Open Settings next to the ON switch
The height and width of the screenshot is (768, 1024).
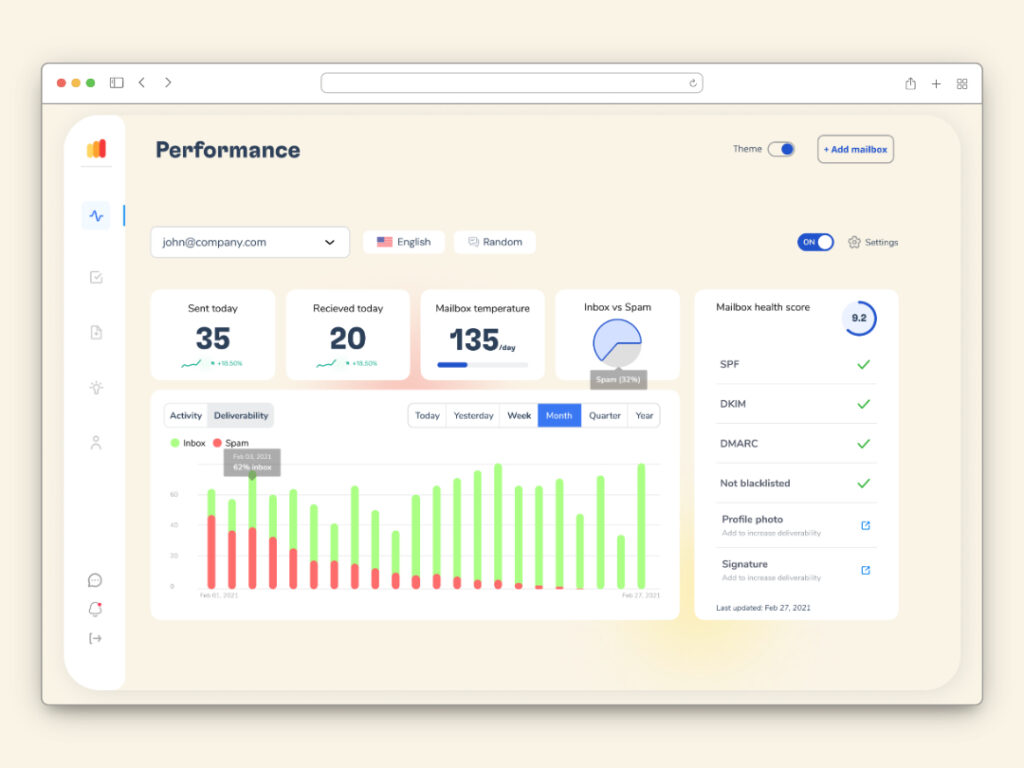[x=873, y=242]
